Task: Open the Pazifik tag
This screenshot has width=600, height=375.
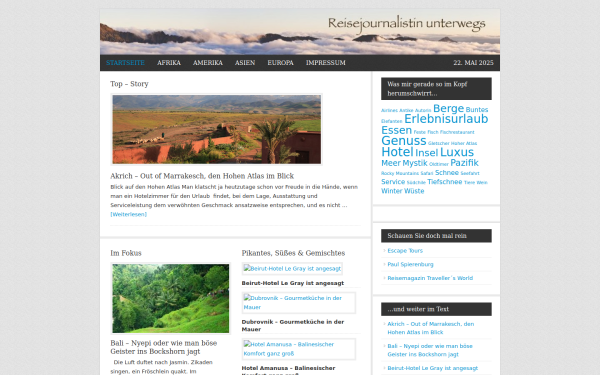Action: tap(465, 163)
